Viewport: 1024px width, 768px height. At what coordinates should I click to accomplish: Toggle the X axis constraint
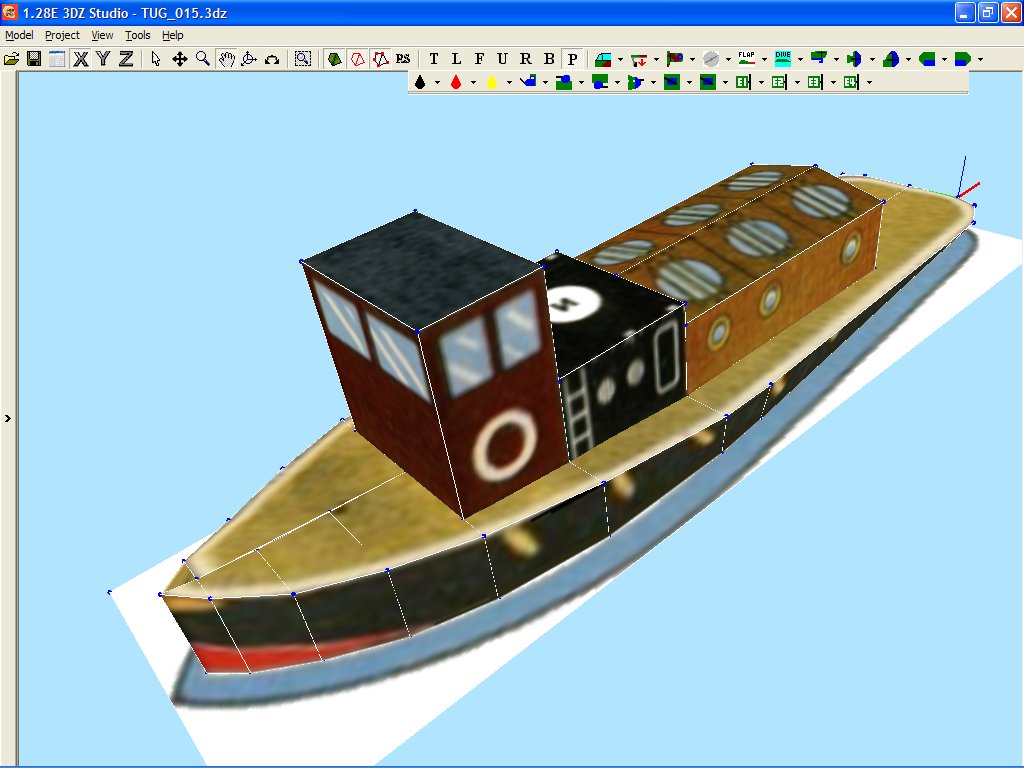point(83,59)
